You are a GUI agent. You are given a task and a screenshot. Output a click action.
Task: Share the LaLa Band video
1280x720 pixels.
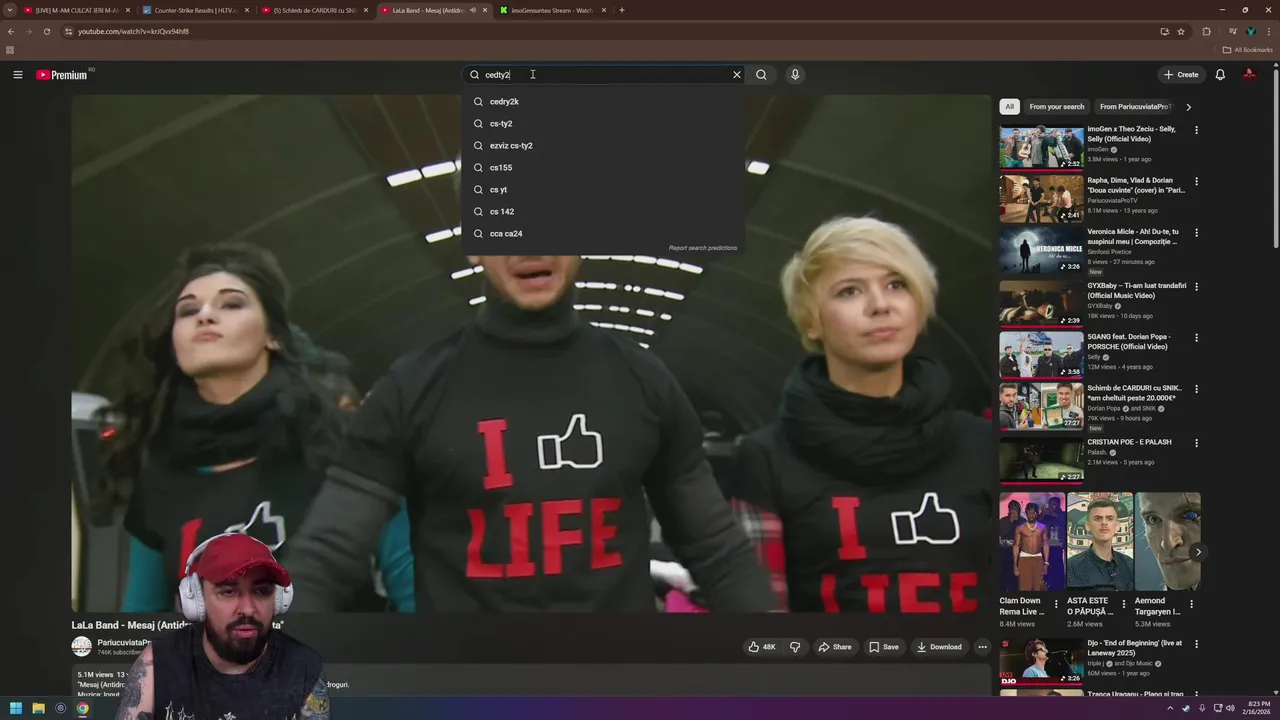coord(835,647)
